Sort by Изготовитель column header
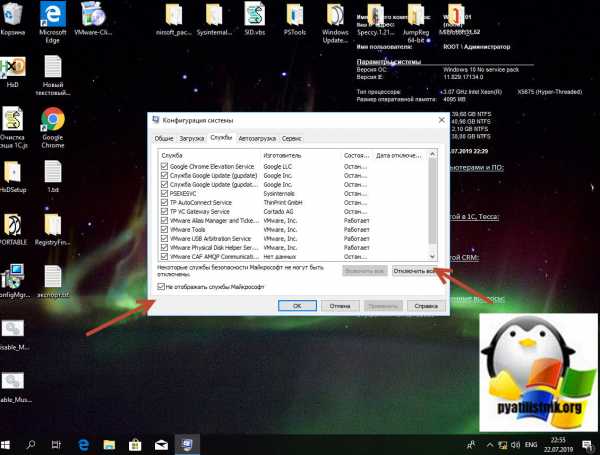This screenshot has height=455, width=600. click(x=302, y=155)
